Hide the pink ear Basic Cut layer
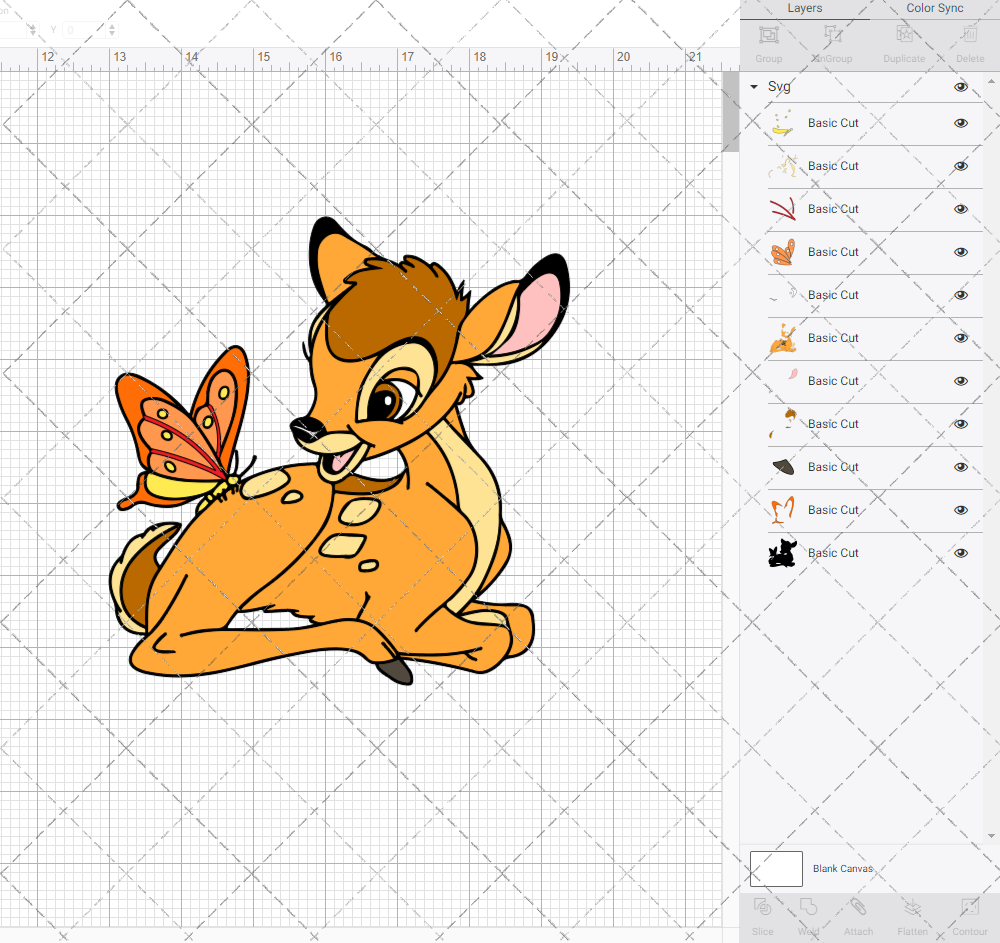This screenshot has height=943, width=1000. [x=961, y=381]
